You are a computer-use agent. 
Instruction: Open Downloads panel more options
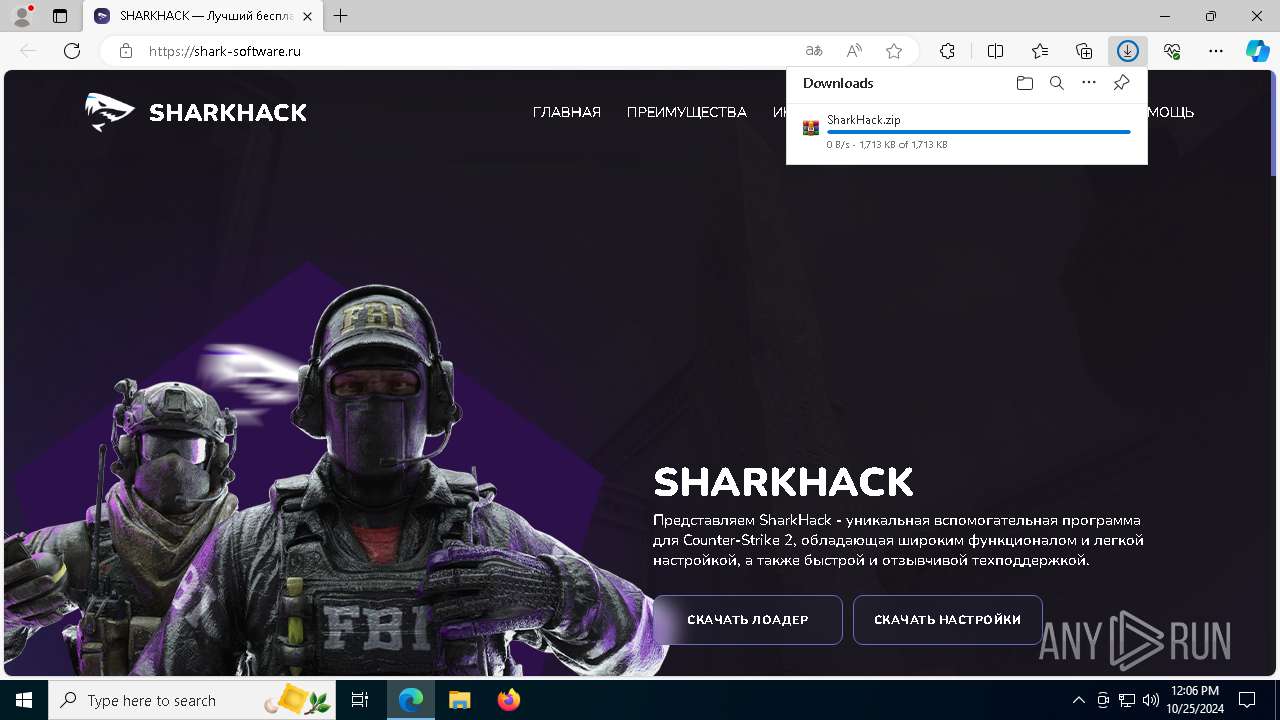click(x=1089, y=83)
